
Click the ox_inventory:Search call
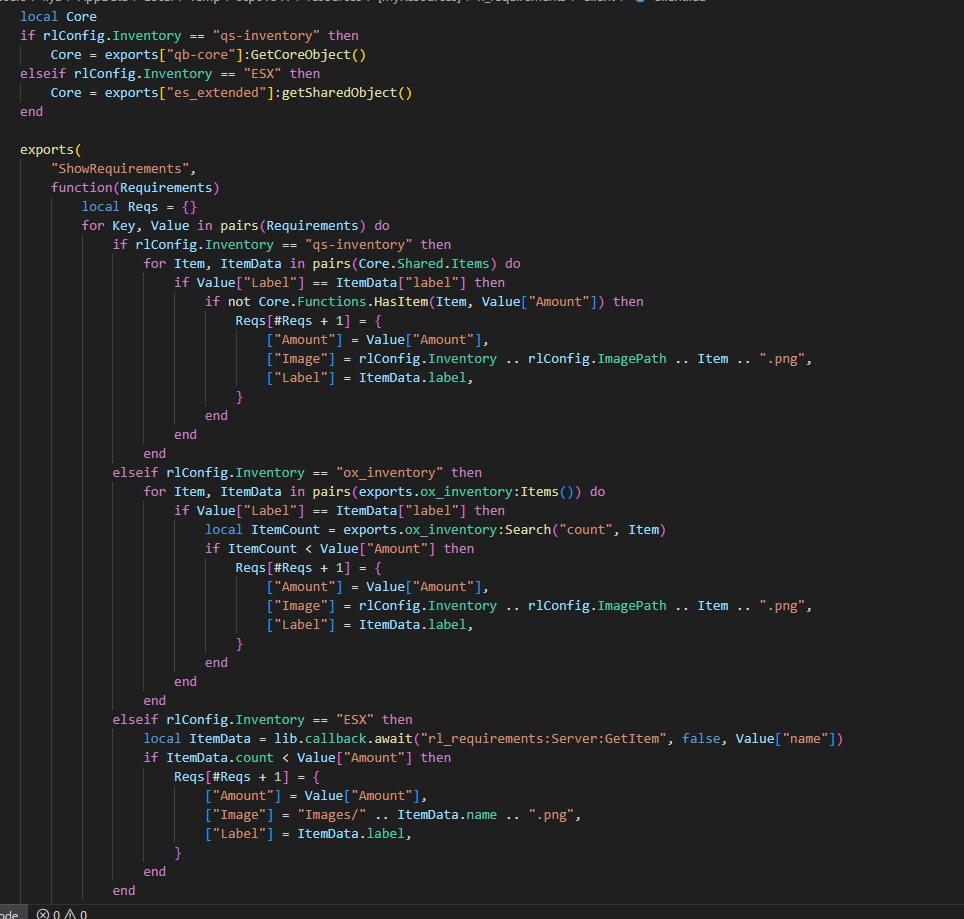point(478,530)
